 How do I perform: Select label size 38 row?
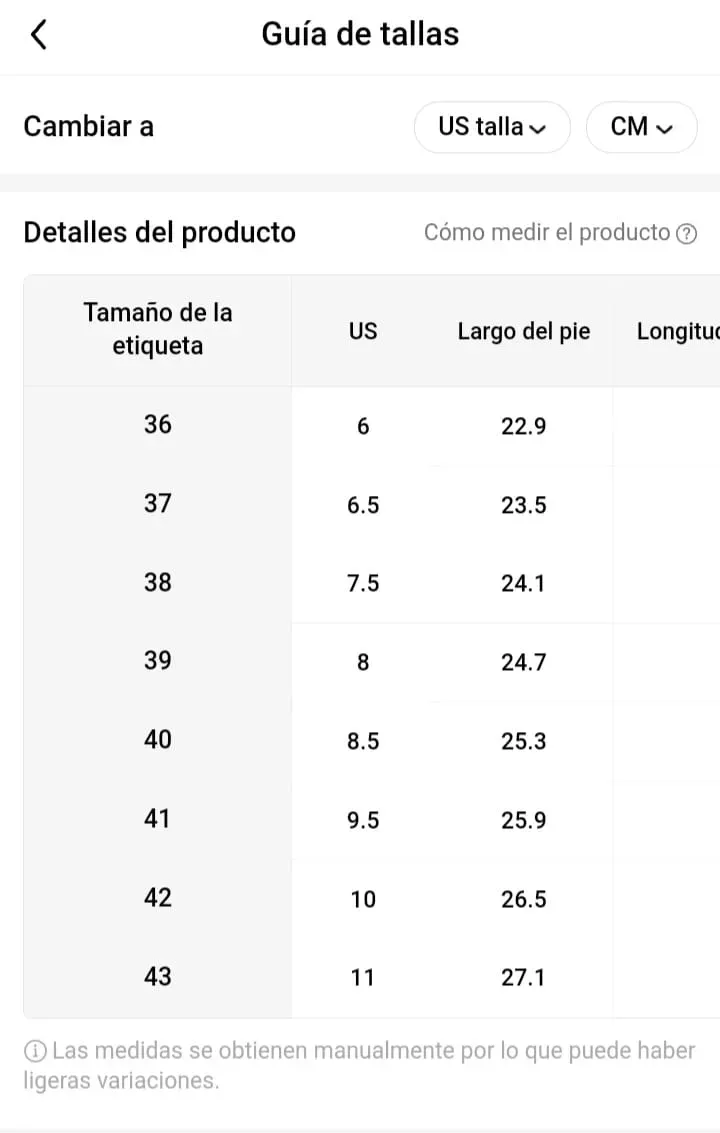(x=158, y=583)
